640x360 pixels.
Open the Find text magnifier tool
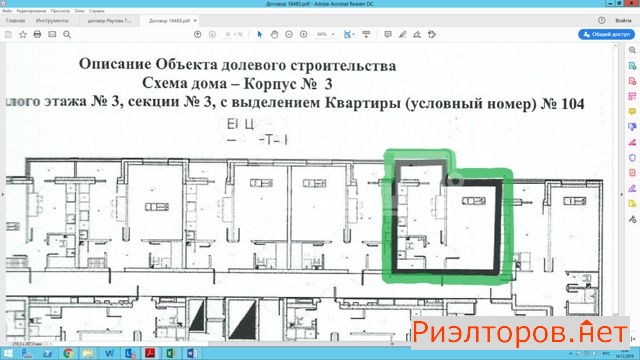67,35
